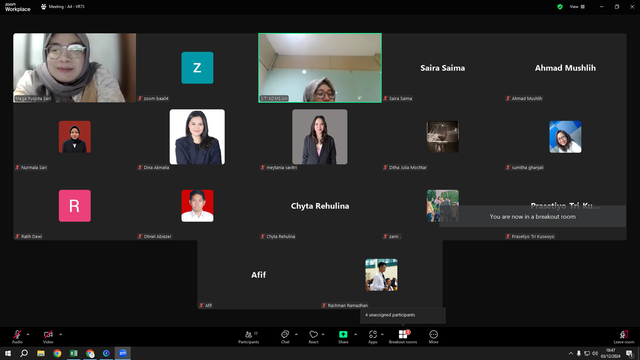Select zami's group photo avatar
This screenshot has width=640, height=360.
point(442,206)
